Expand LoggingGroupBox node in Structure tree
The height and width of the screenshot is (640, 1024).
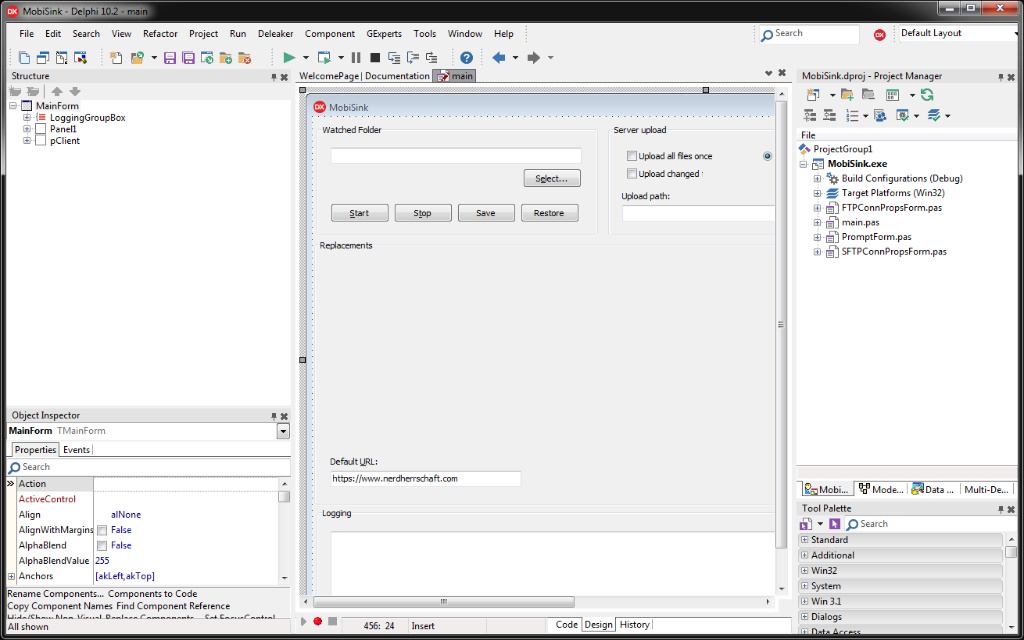pyautogui.click(x=27, y=118)
